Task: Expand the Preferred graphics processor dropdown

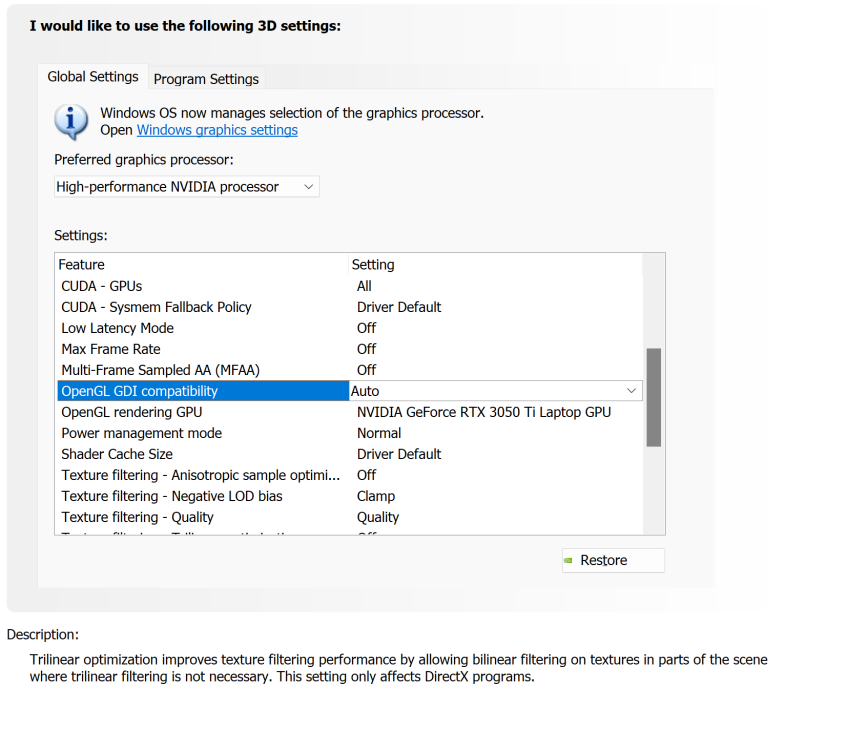Action: 186,187
